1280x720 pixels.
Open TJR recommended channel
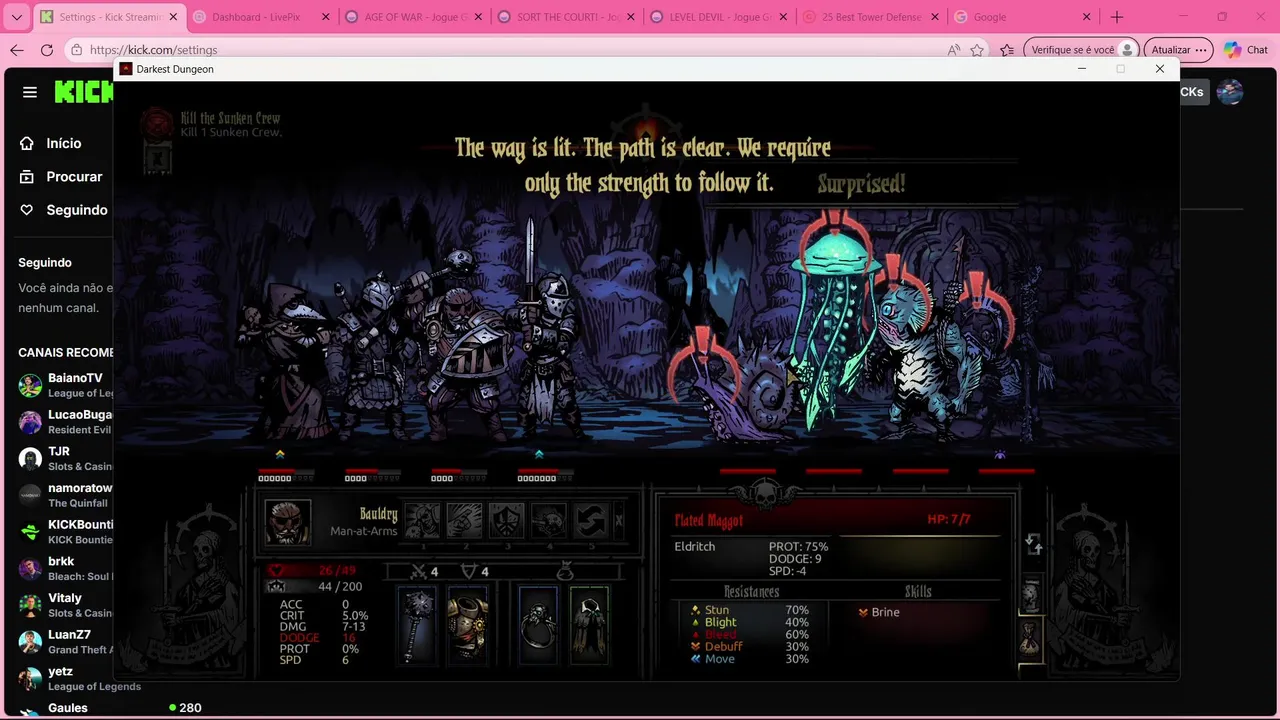pyautogui.click(x=65, y=458)
